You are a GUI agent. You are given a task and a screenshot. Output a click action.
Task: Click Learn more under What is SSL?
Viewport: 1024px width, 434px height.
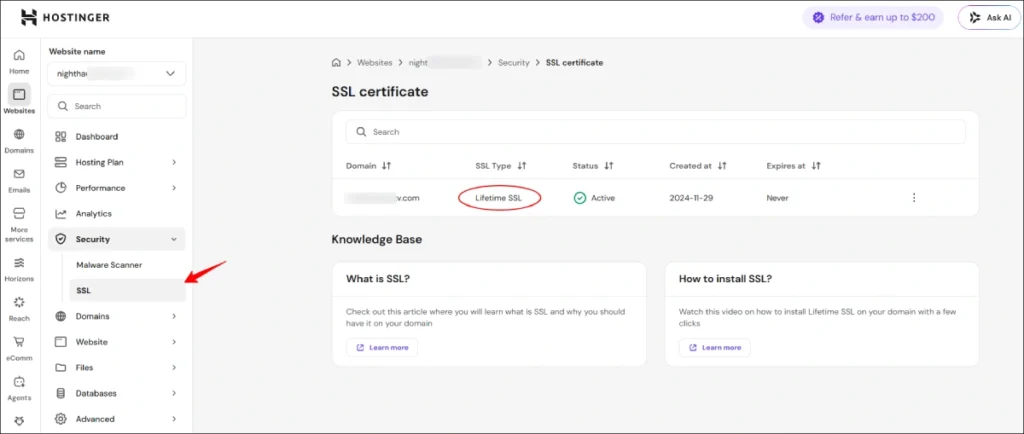(382, 348)
